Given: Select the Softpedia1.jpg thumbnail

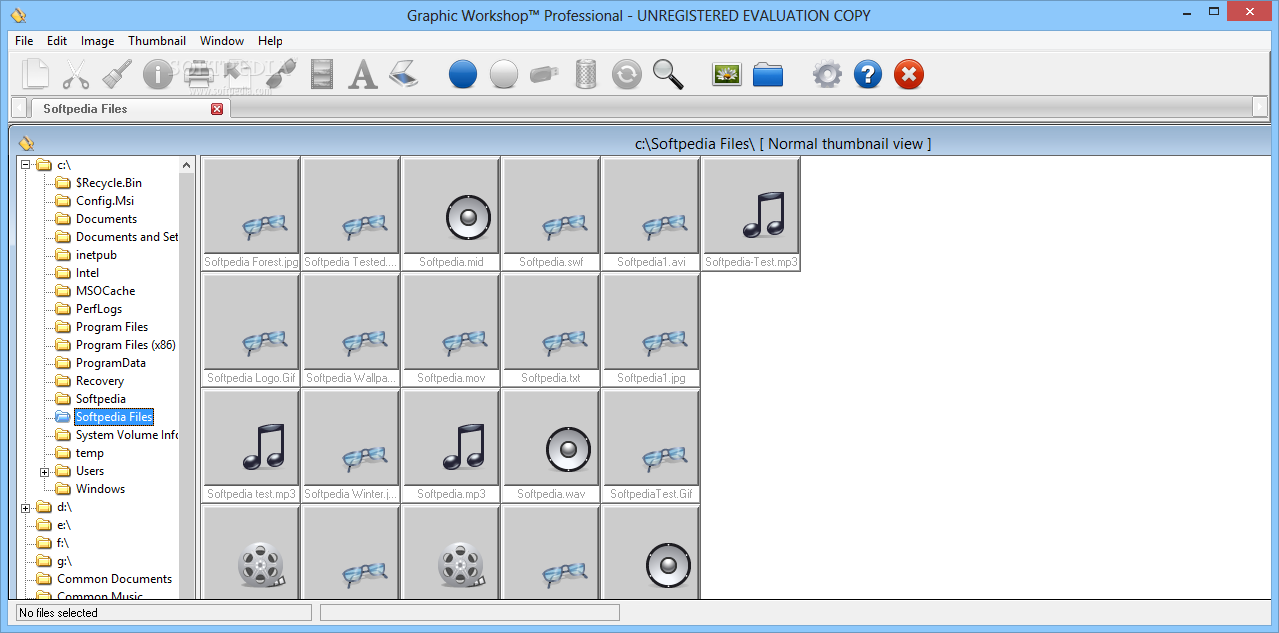Looking at the screenshot, I should coord(651,330).
